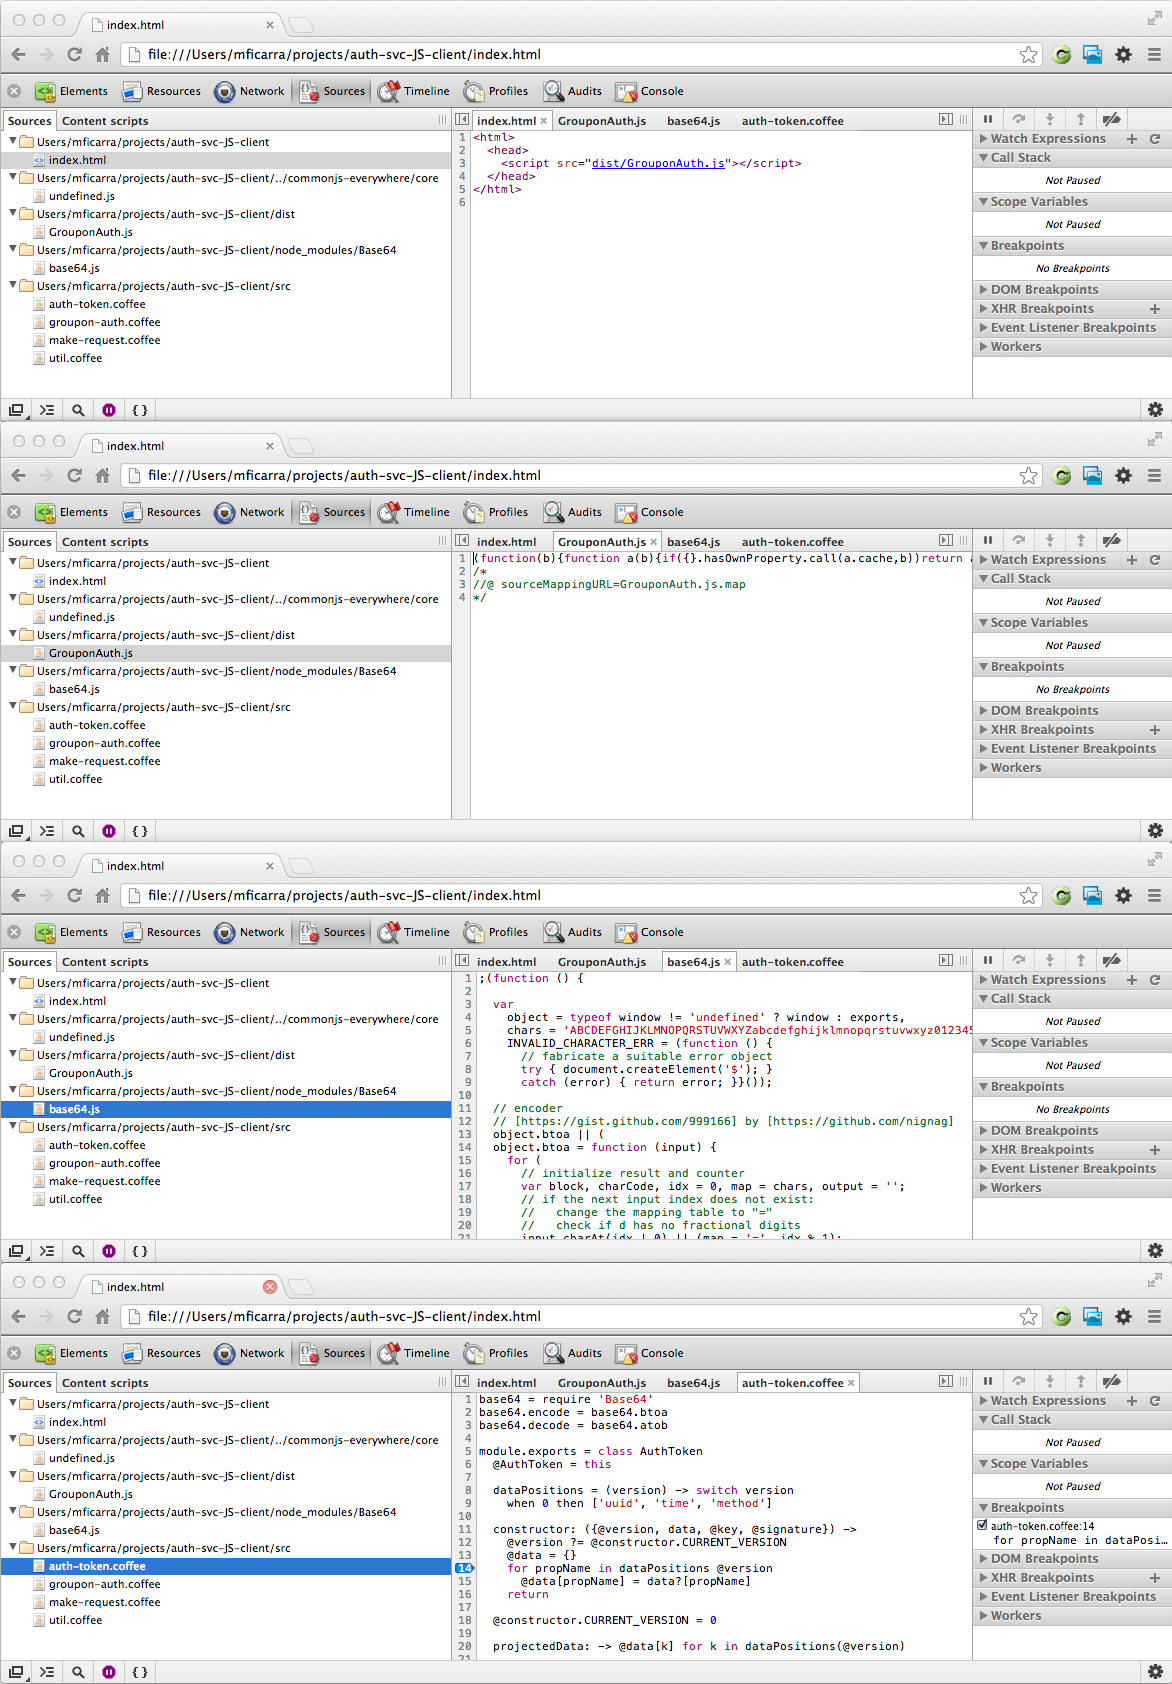
Task: Switch to index.html file tab in window showing auth-token.coffee
Action: click(x=507, y=1383)
